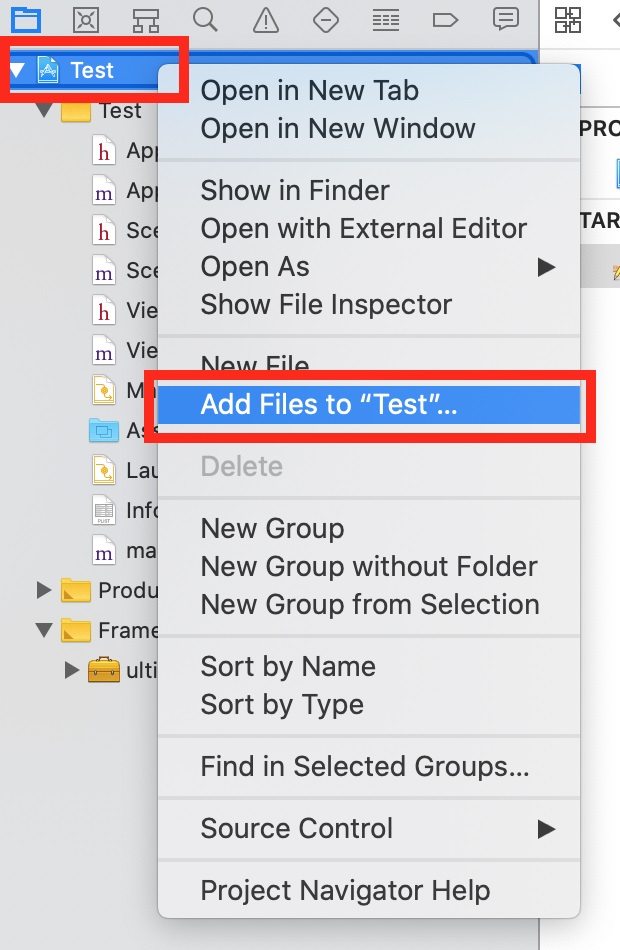Select Find in Selected Groups…

click(365, 766)
